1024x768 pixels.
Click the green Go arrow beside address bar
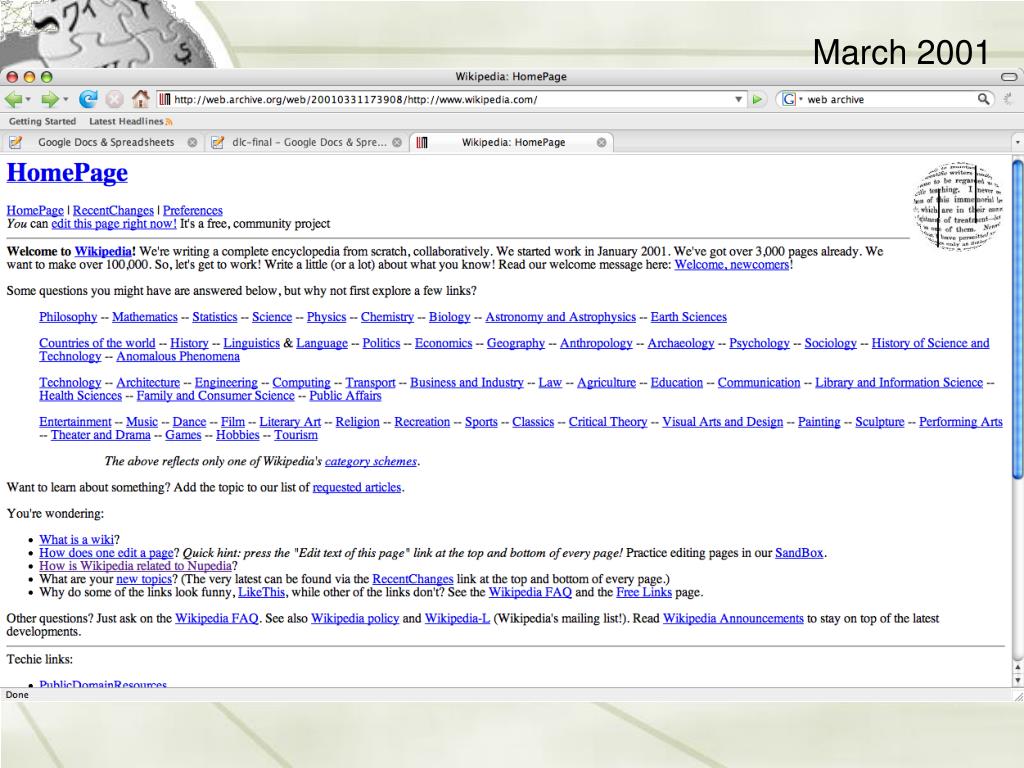coord(757,99)
